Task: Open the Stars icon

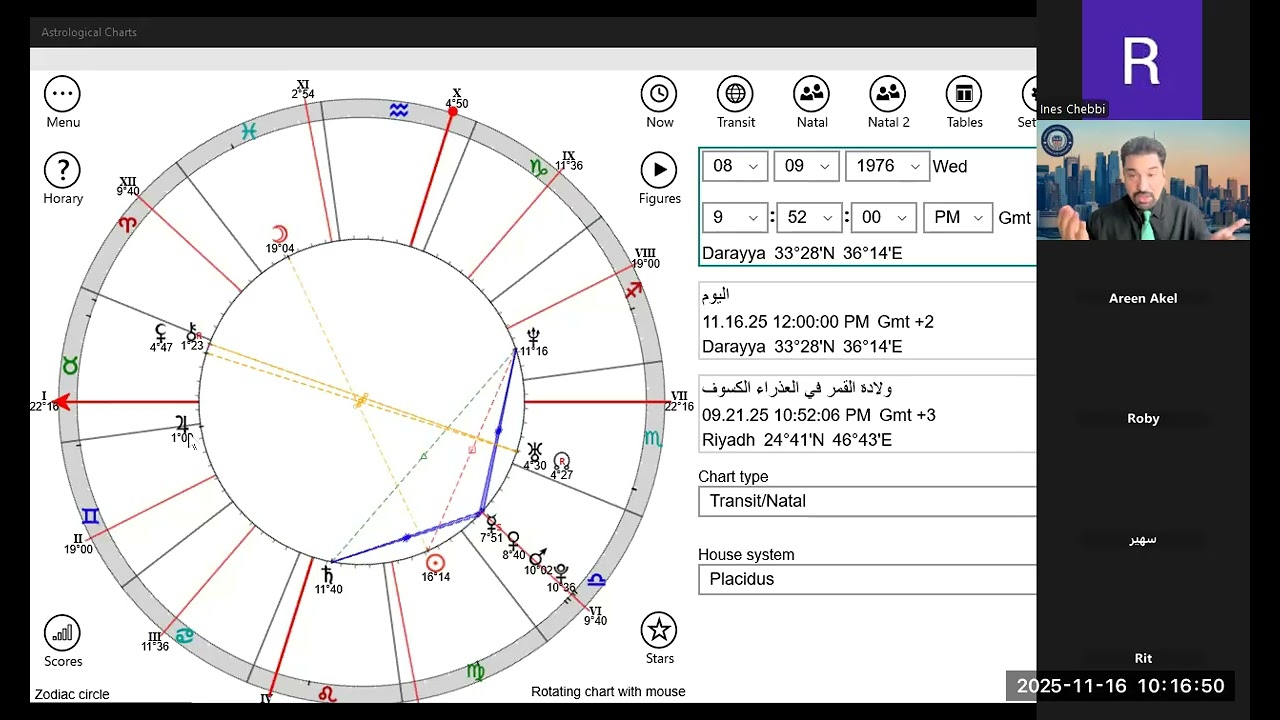Action: pyautogui.click(x=659, y=630)
